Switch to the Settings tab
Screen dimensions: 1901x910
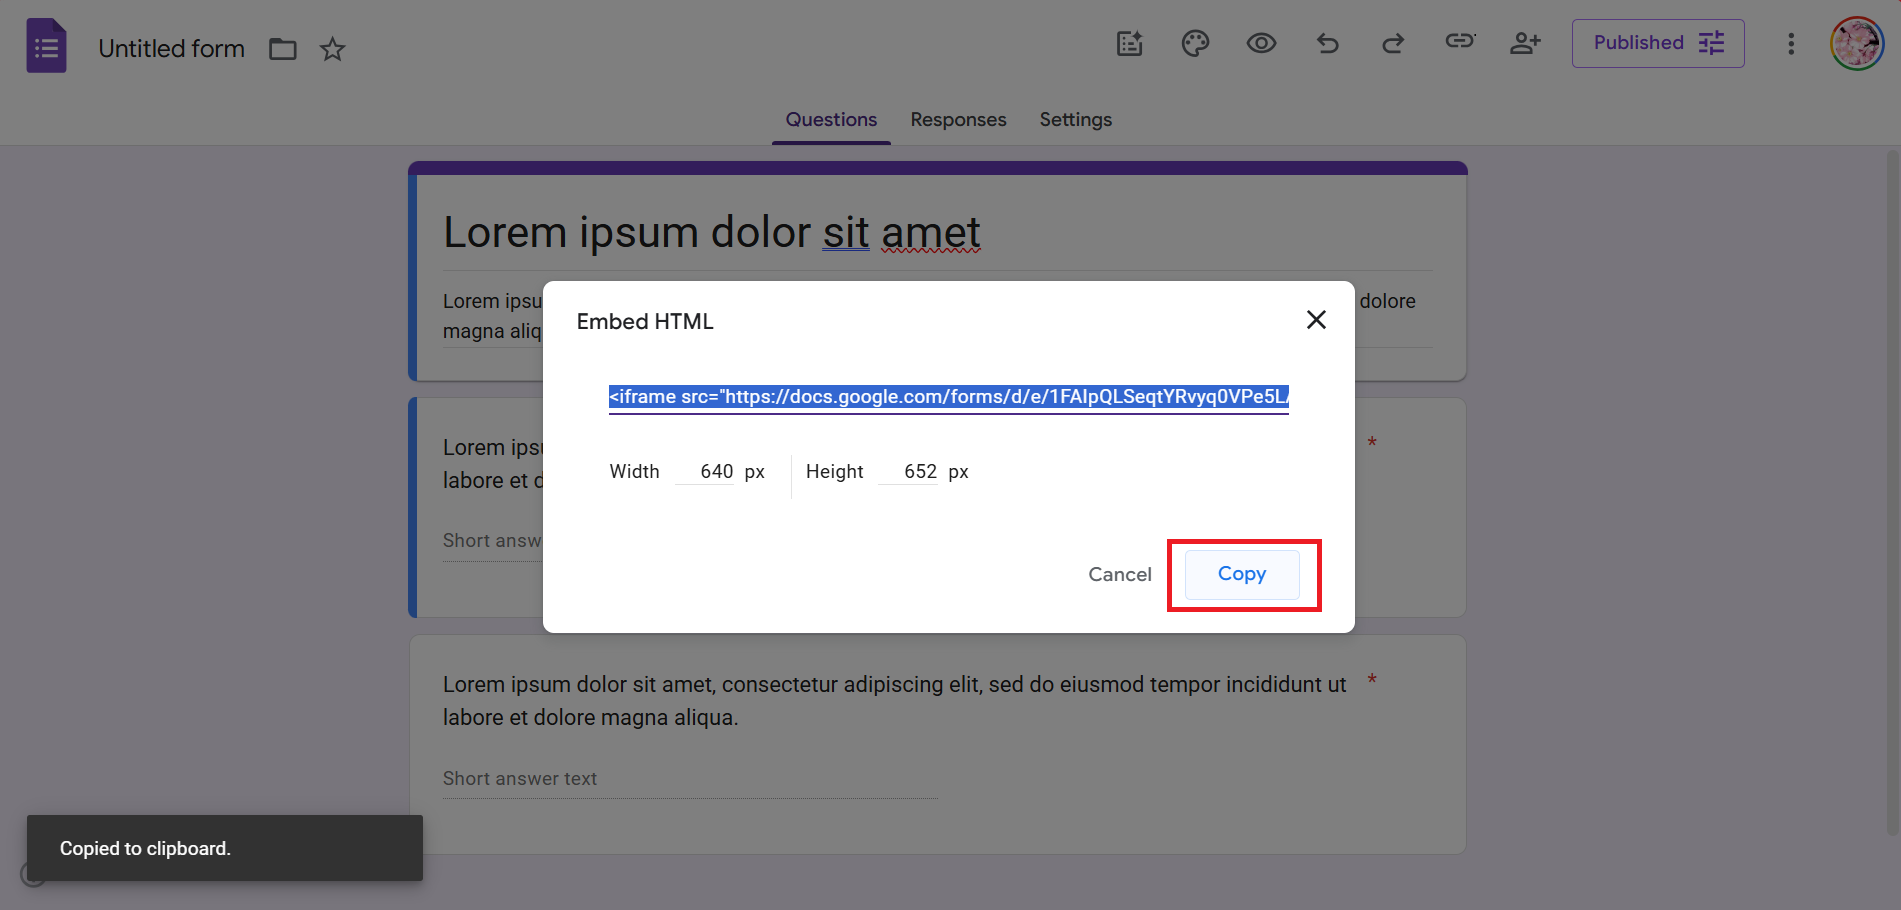(1075, 119)
